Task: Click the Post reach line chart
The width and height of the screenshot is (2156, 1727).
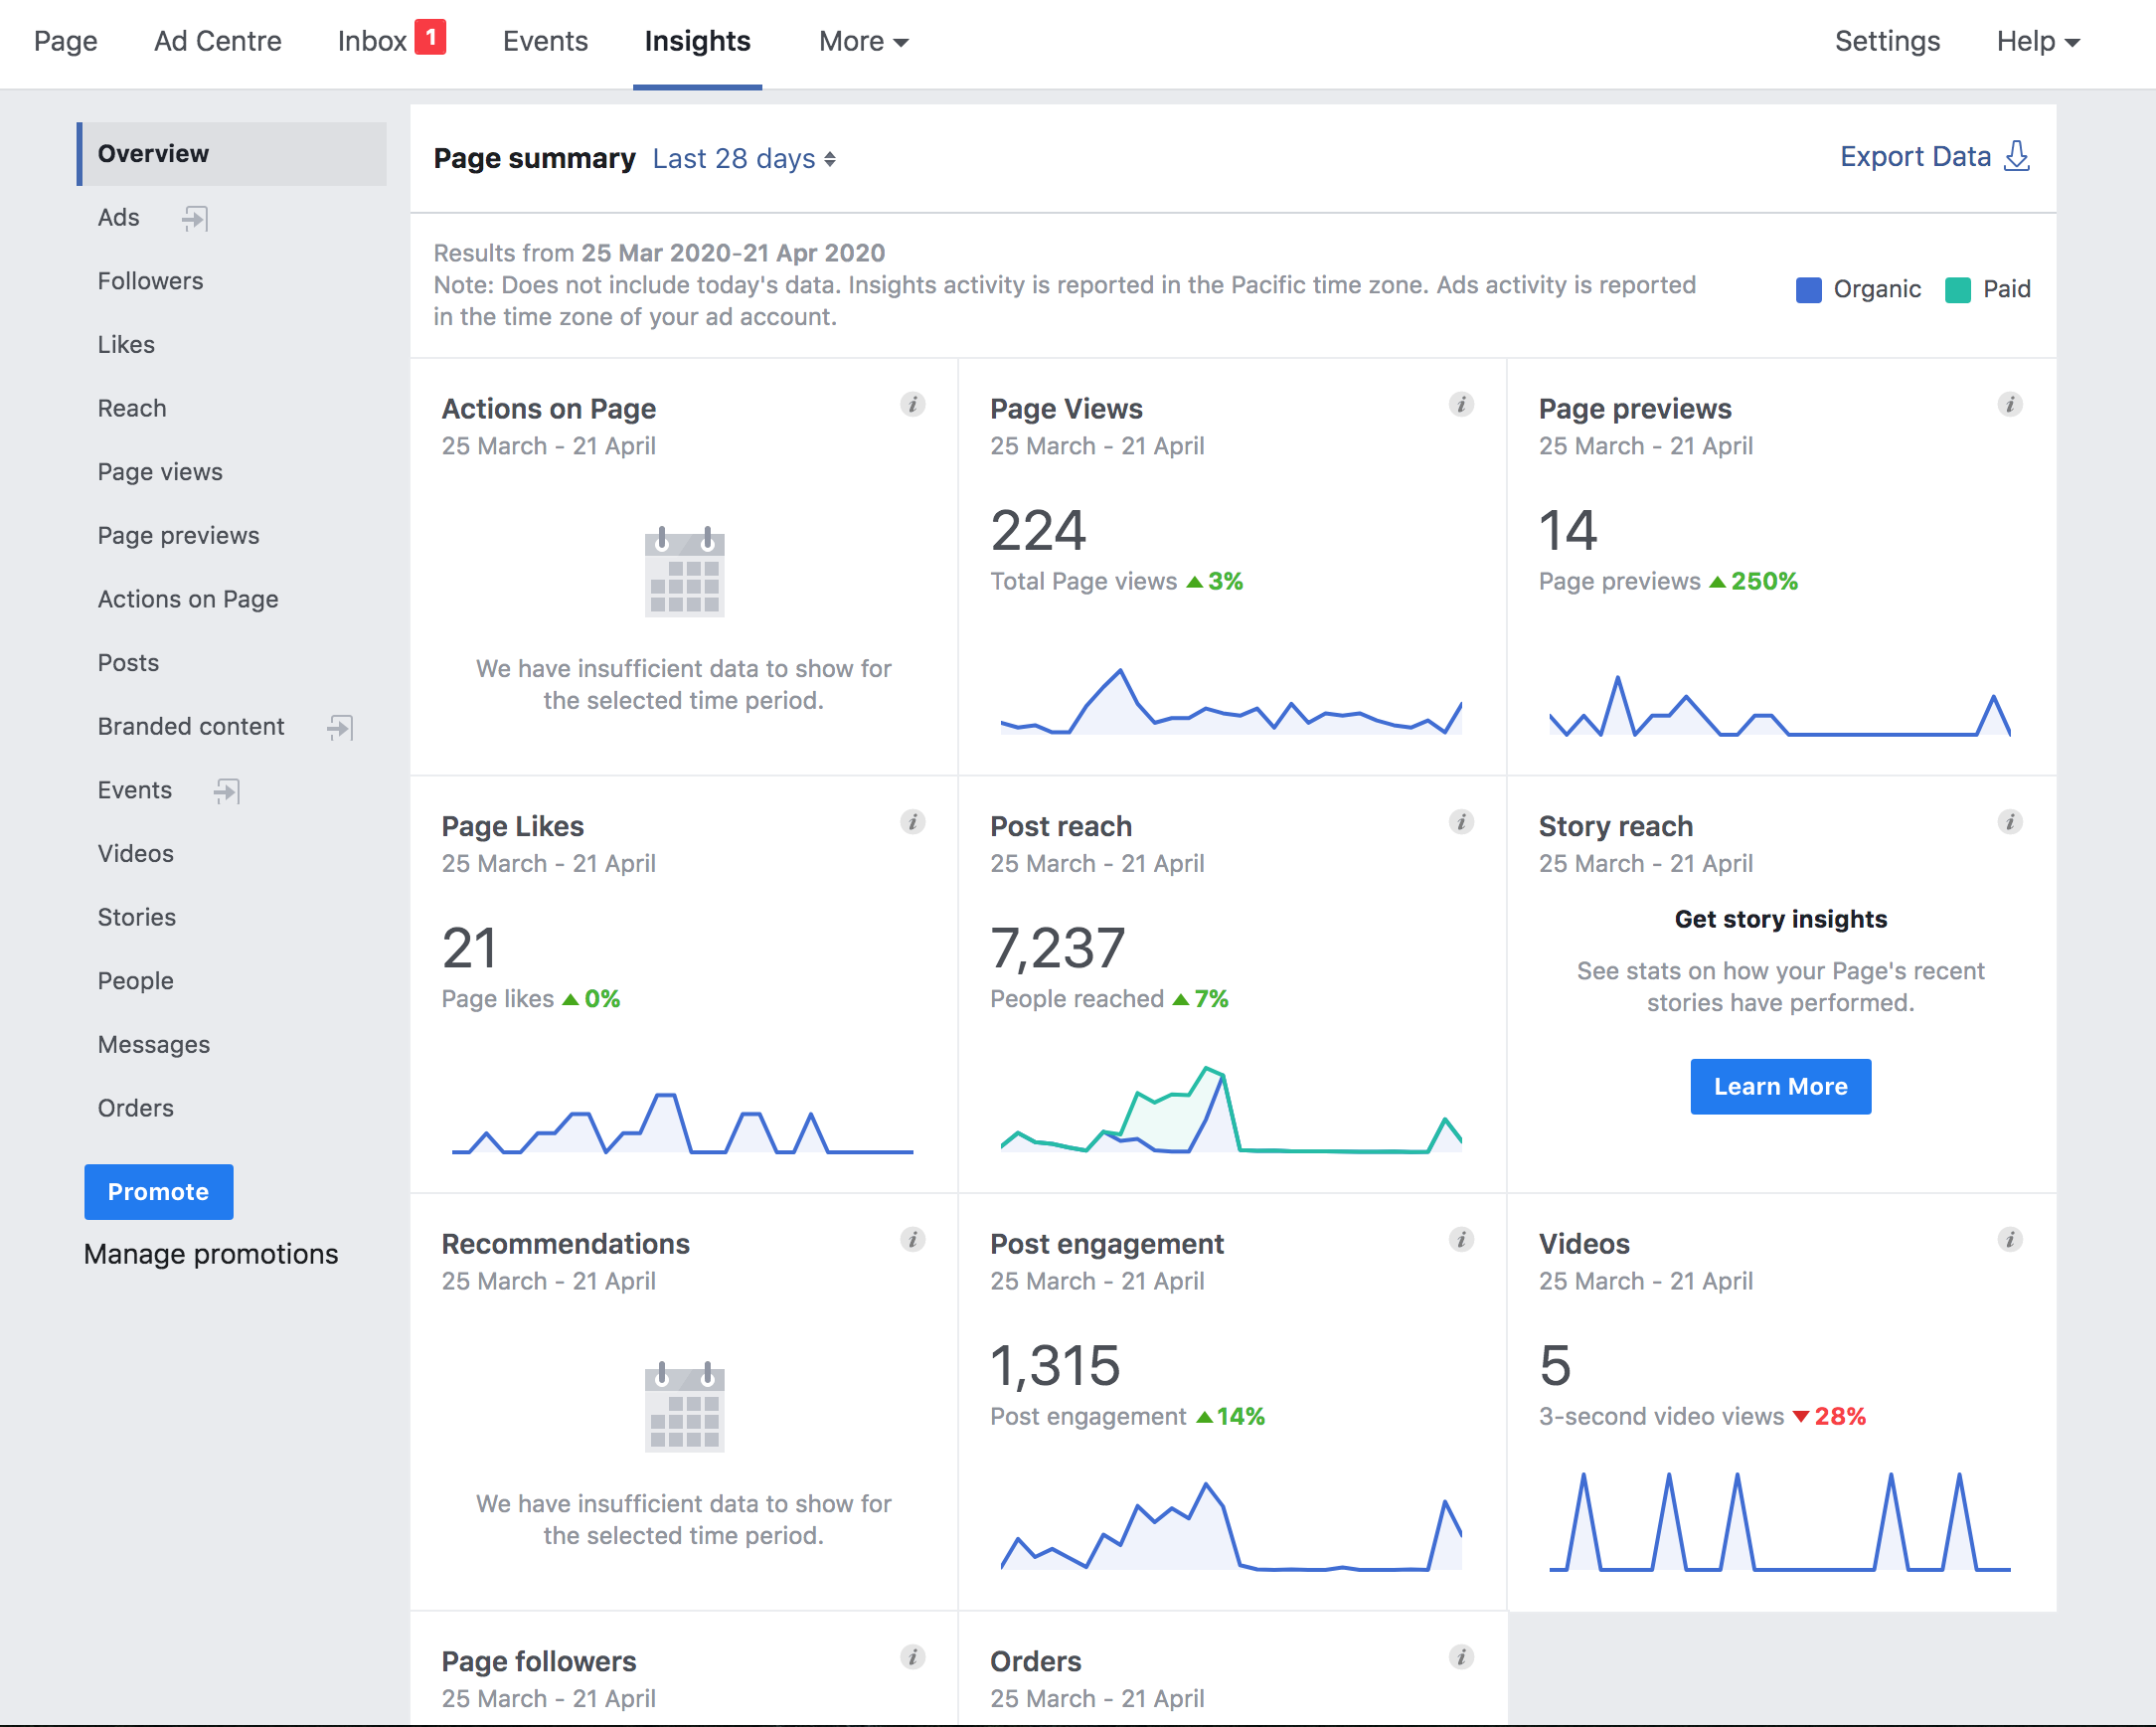Action: coord(1231,1110)
